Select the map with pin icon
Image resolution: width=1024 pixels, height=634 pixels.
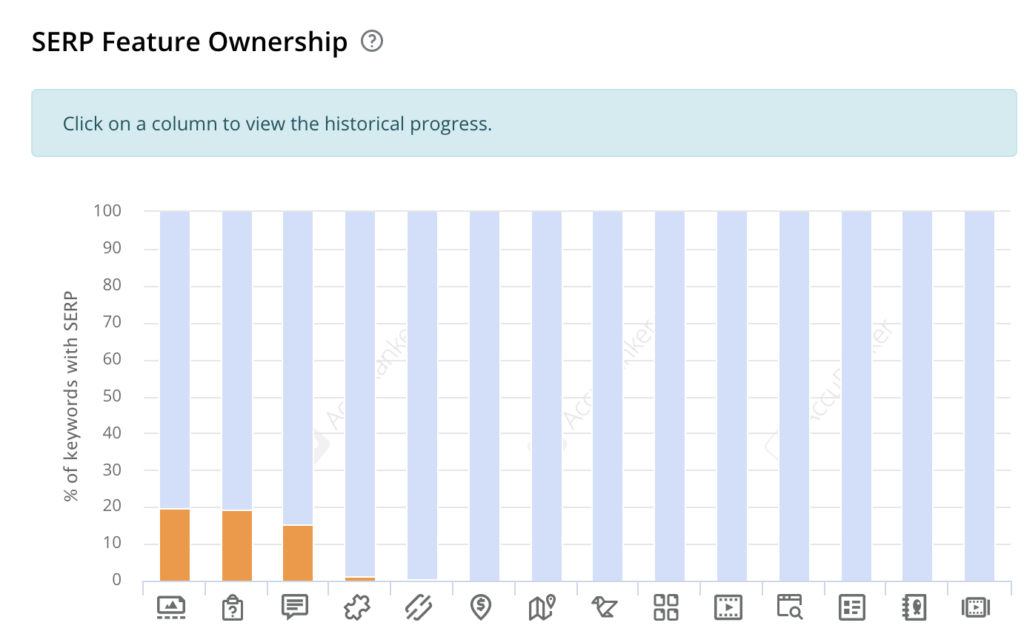coord(542,608)
